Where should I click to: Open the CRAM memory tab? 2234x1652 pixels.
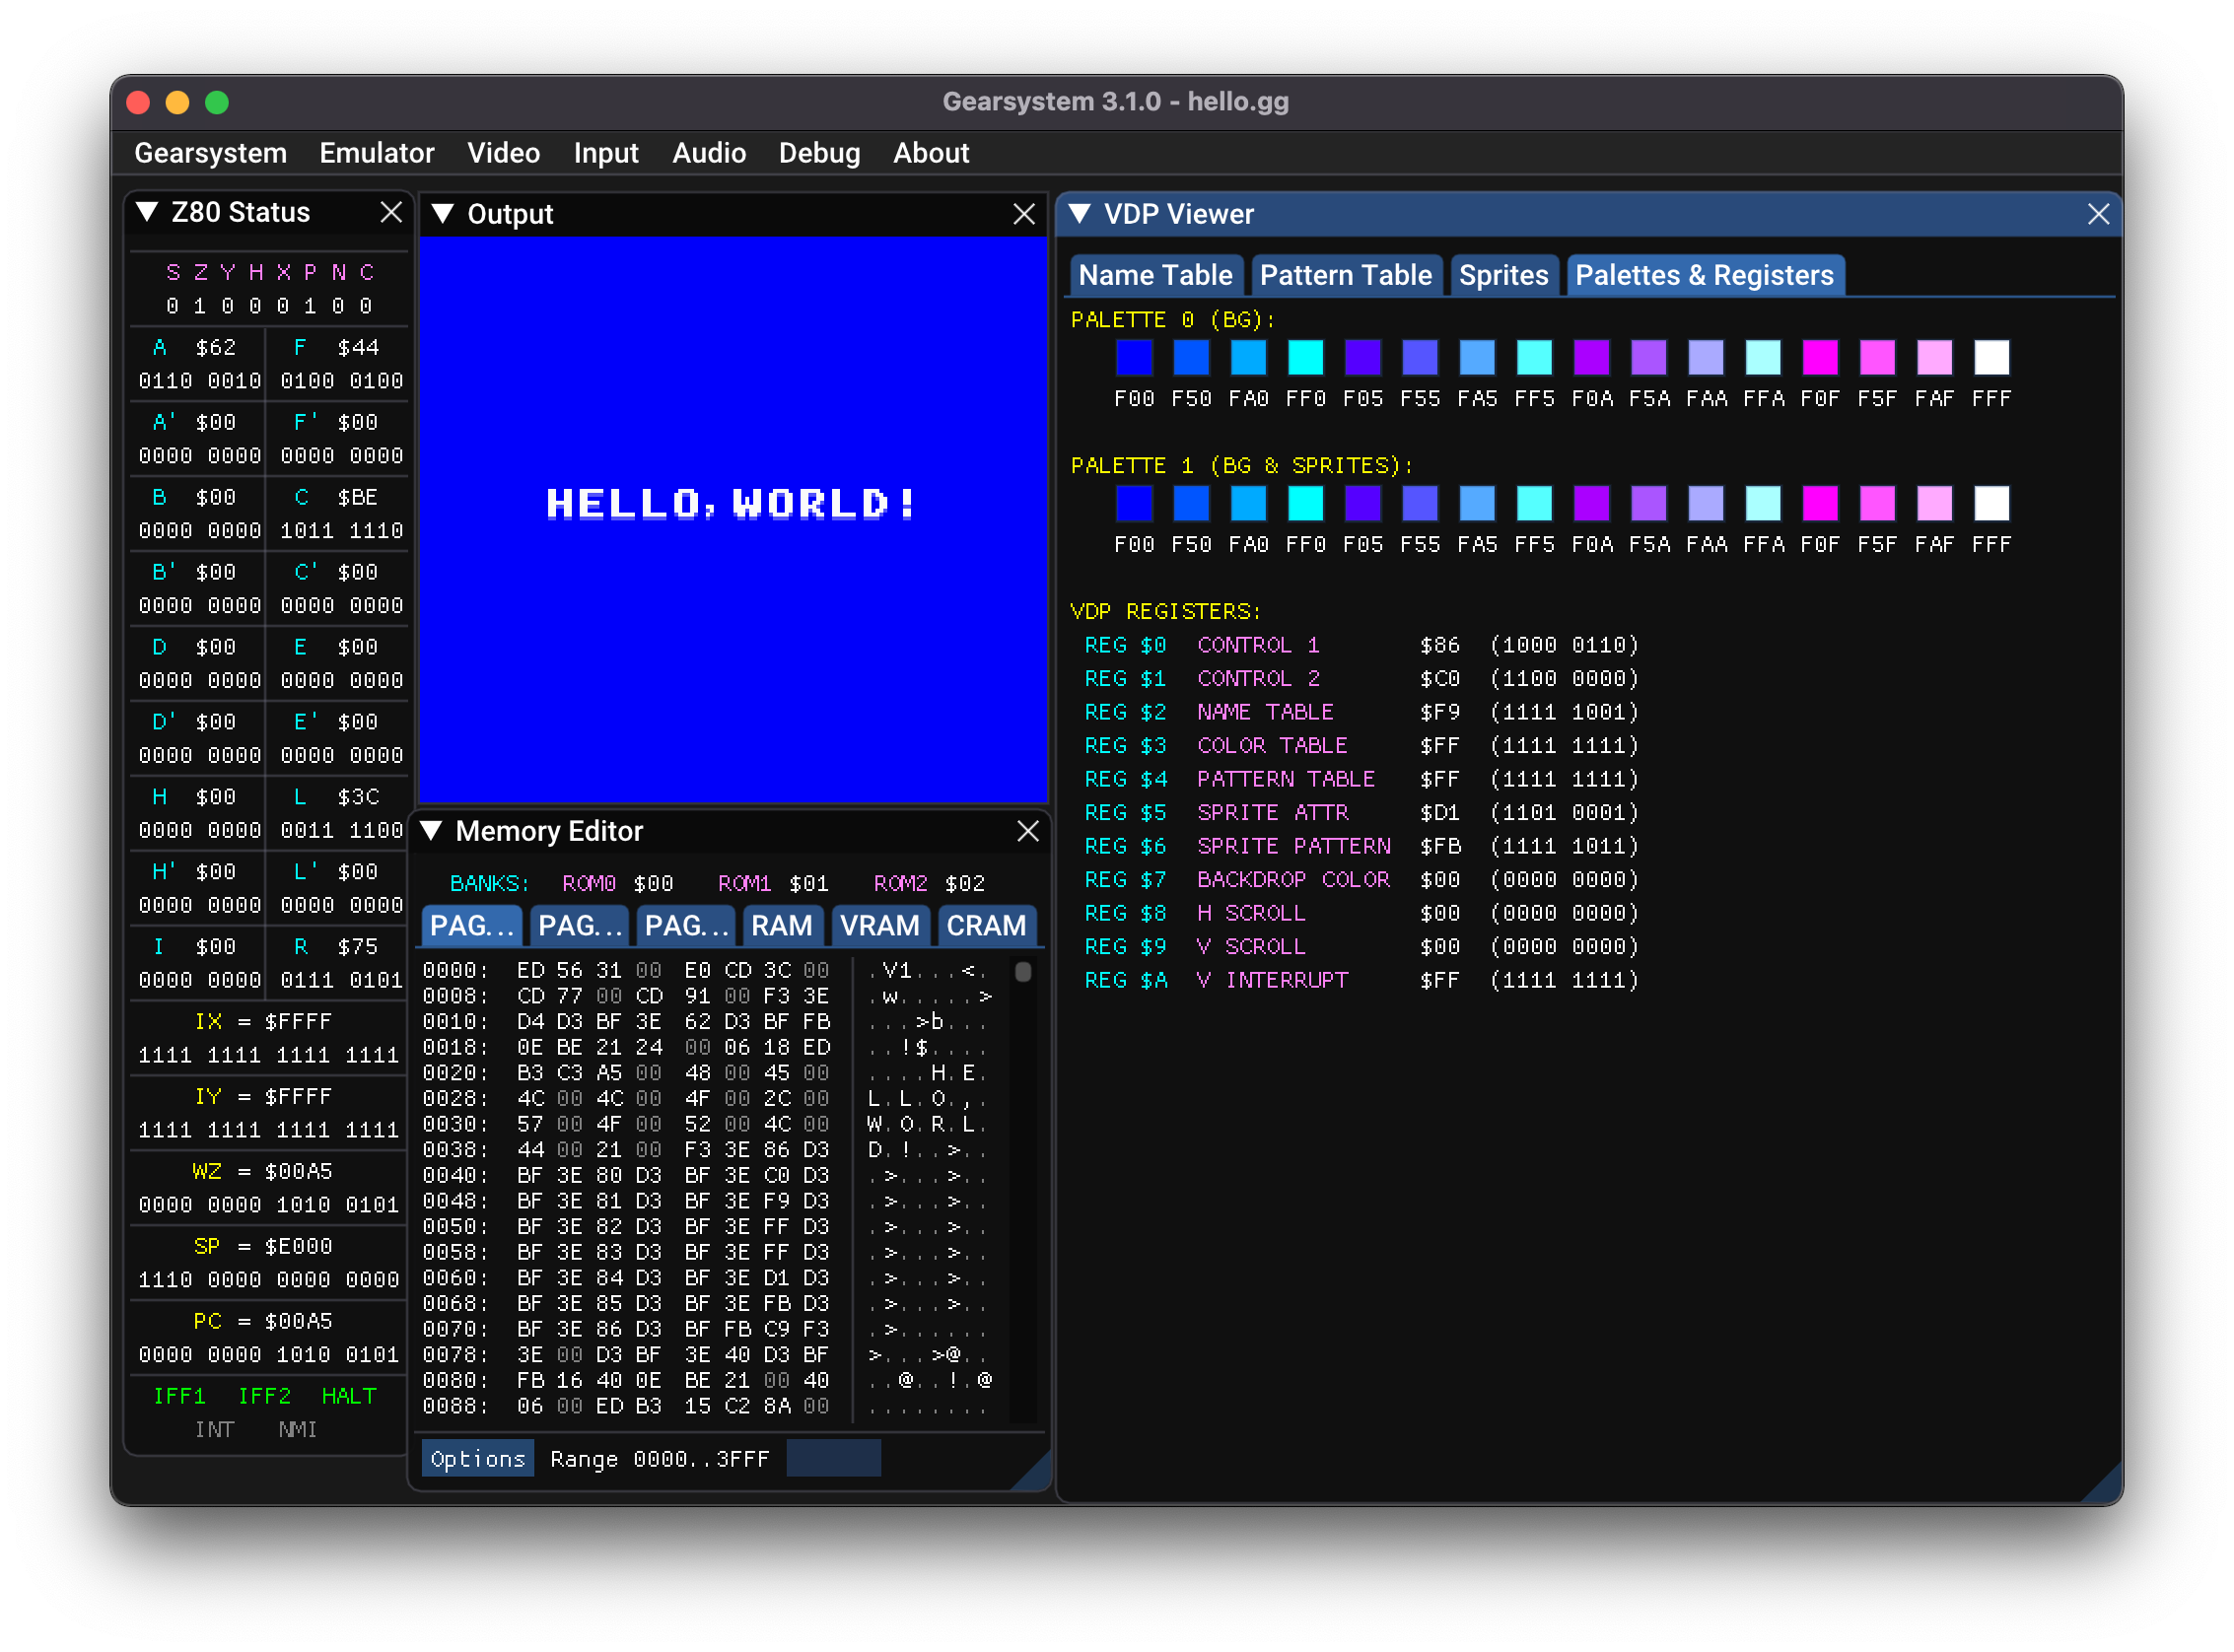coord(985,925)
